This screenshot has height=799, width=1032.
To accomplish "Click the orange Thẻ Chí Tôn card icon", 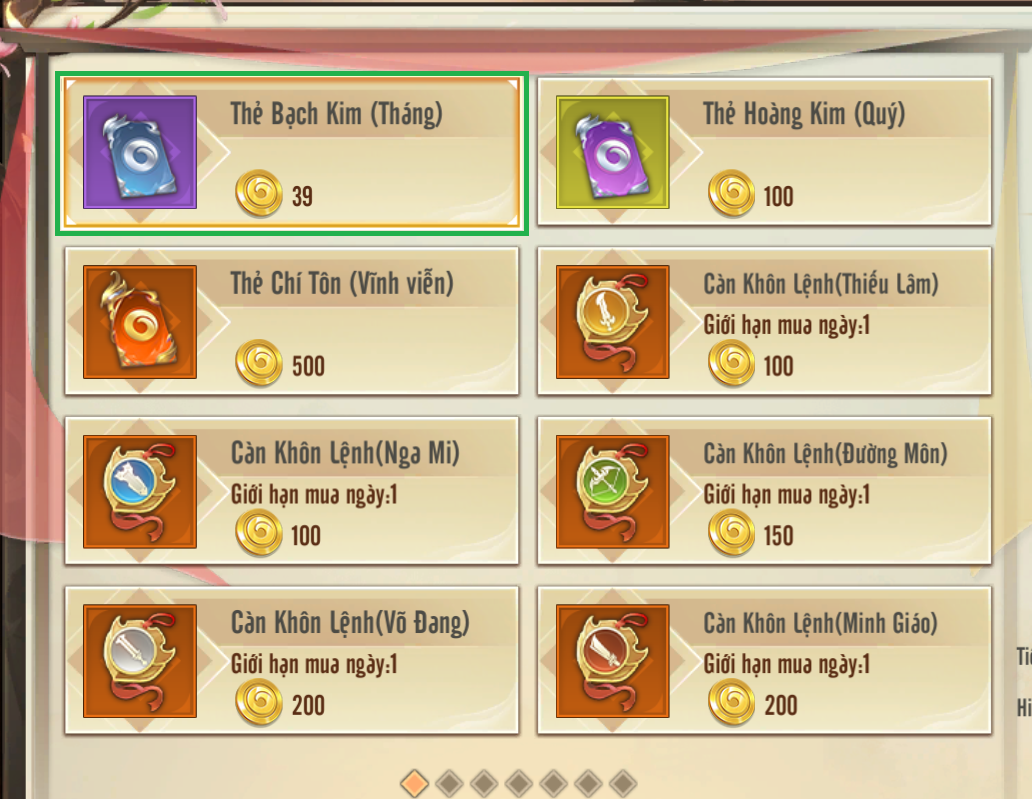I will (x=140, y=322).
